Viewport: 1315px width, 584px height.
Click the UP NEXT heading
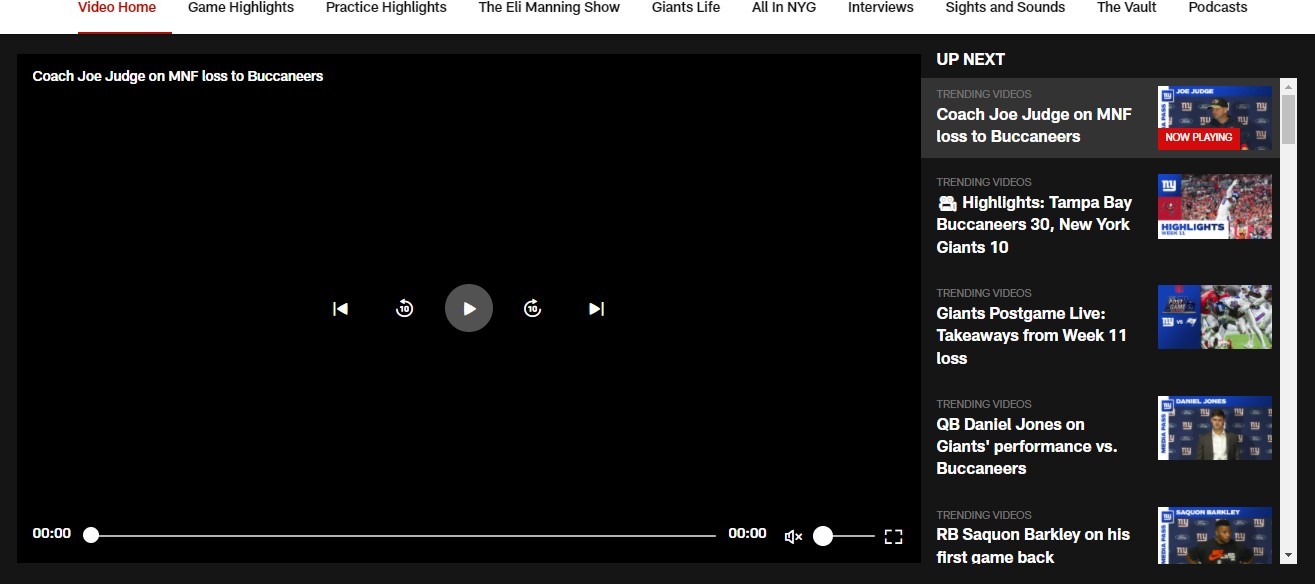[971, 60]
